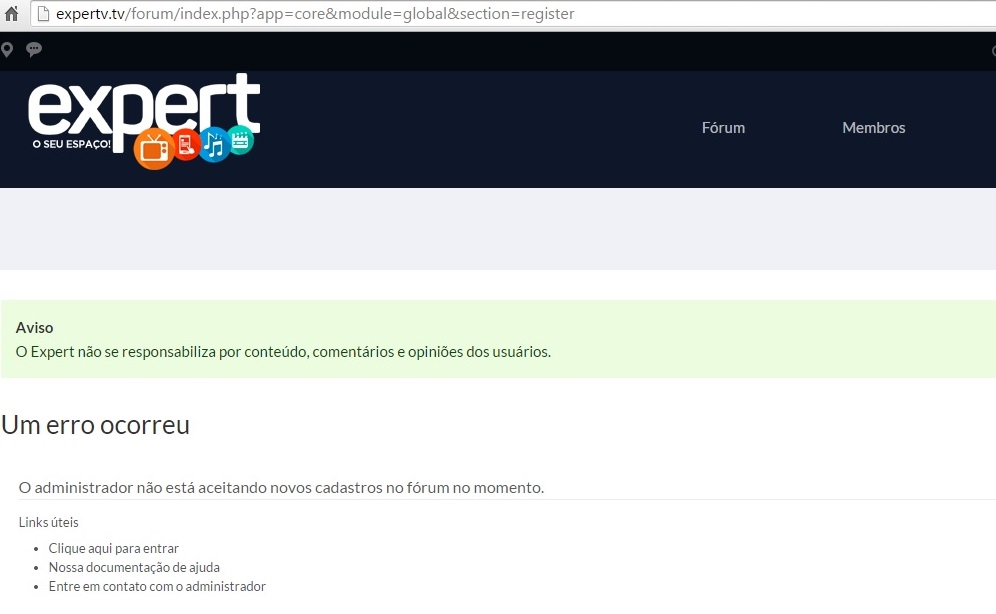Click 'Entre em contato com o administrador'
This screenshot has width=996, height=614.
(157, 586)
